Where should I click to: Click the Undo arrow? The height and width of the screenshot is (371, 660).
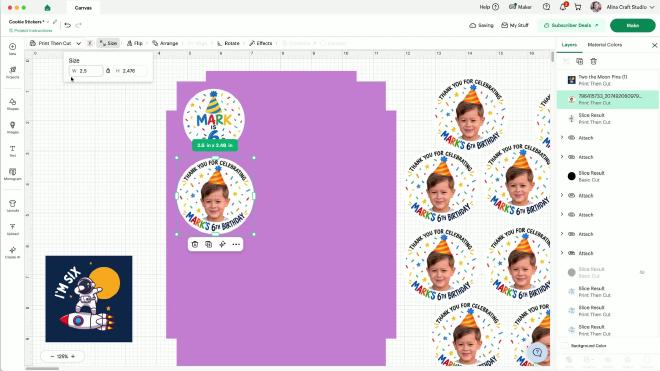tap(68, 25)
